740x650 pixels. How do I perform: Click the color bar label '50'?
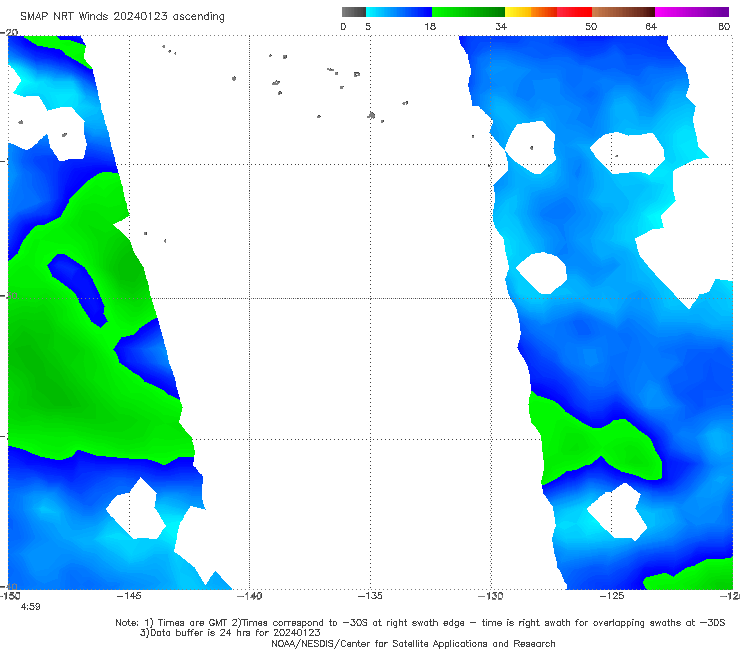(x=591, y=26)
